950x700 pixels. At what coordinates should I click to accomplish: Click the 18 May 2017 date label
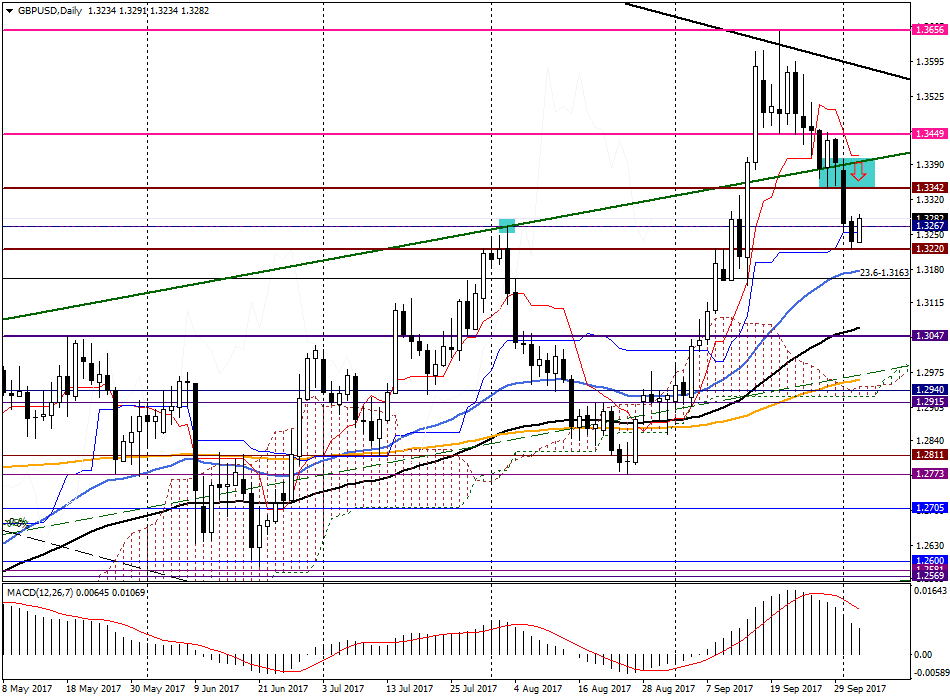pos(93,689)
